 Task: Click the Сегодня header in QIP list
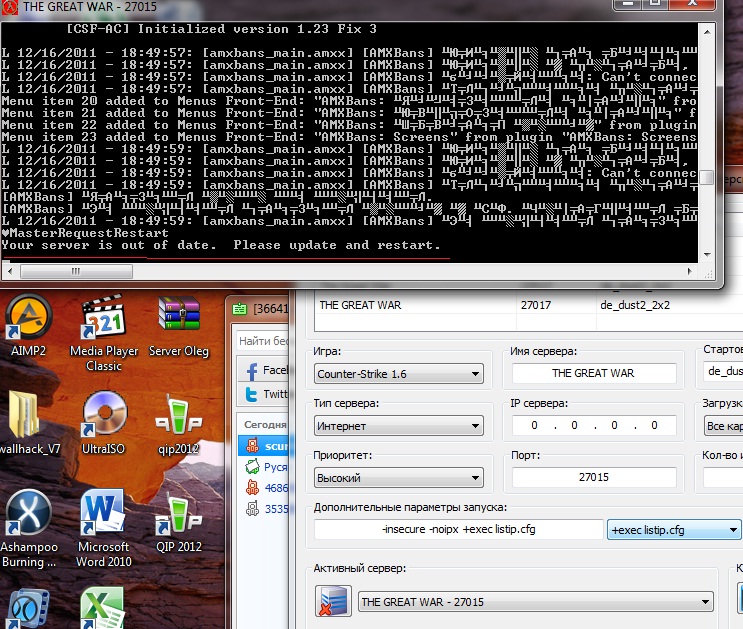(265, 425)
